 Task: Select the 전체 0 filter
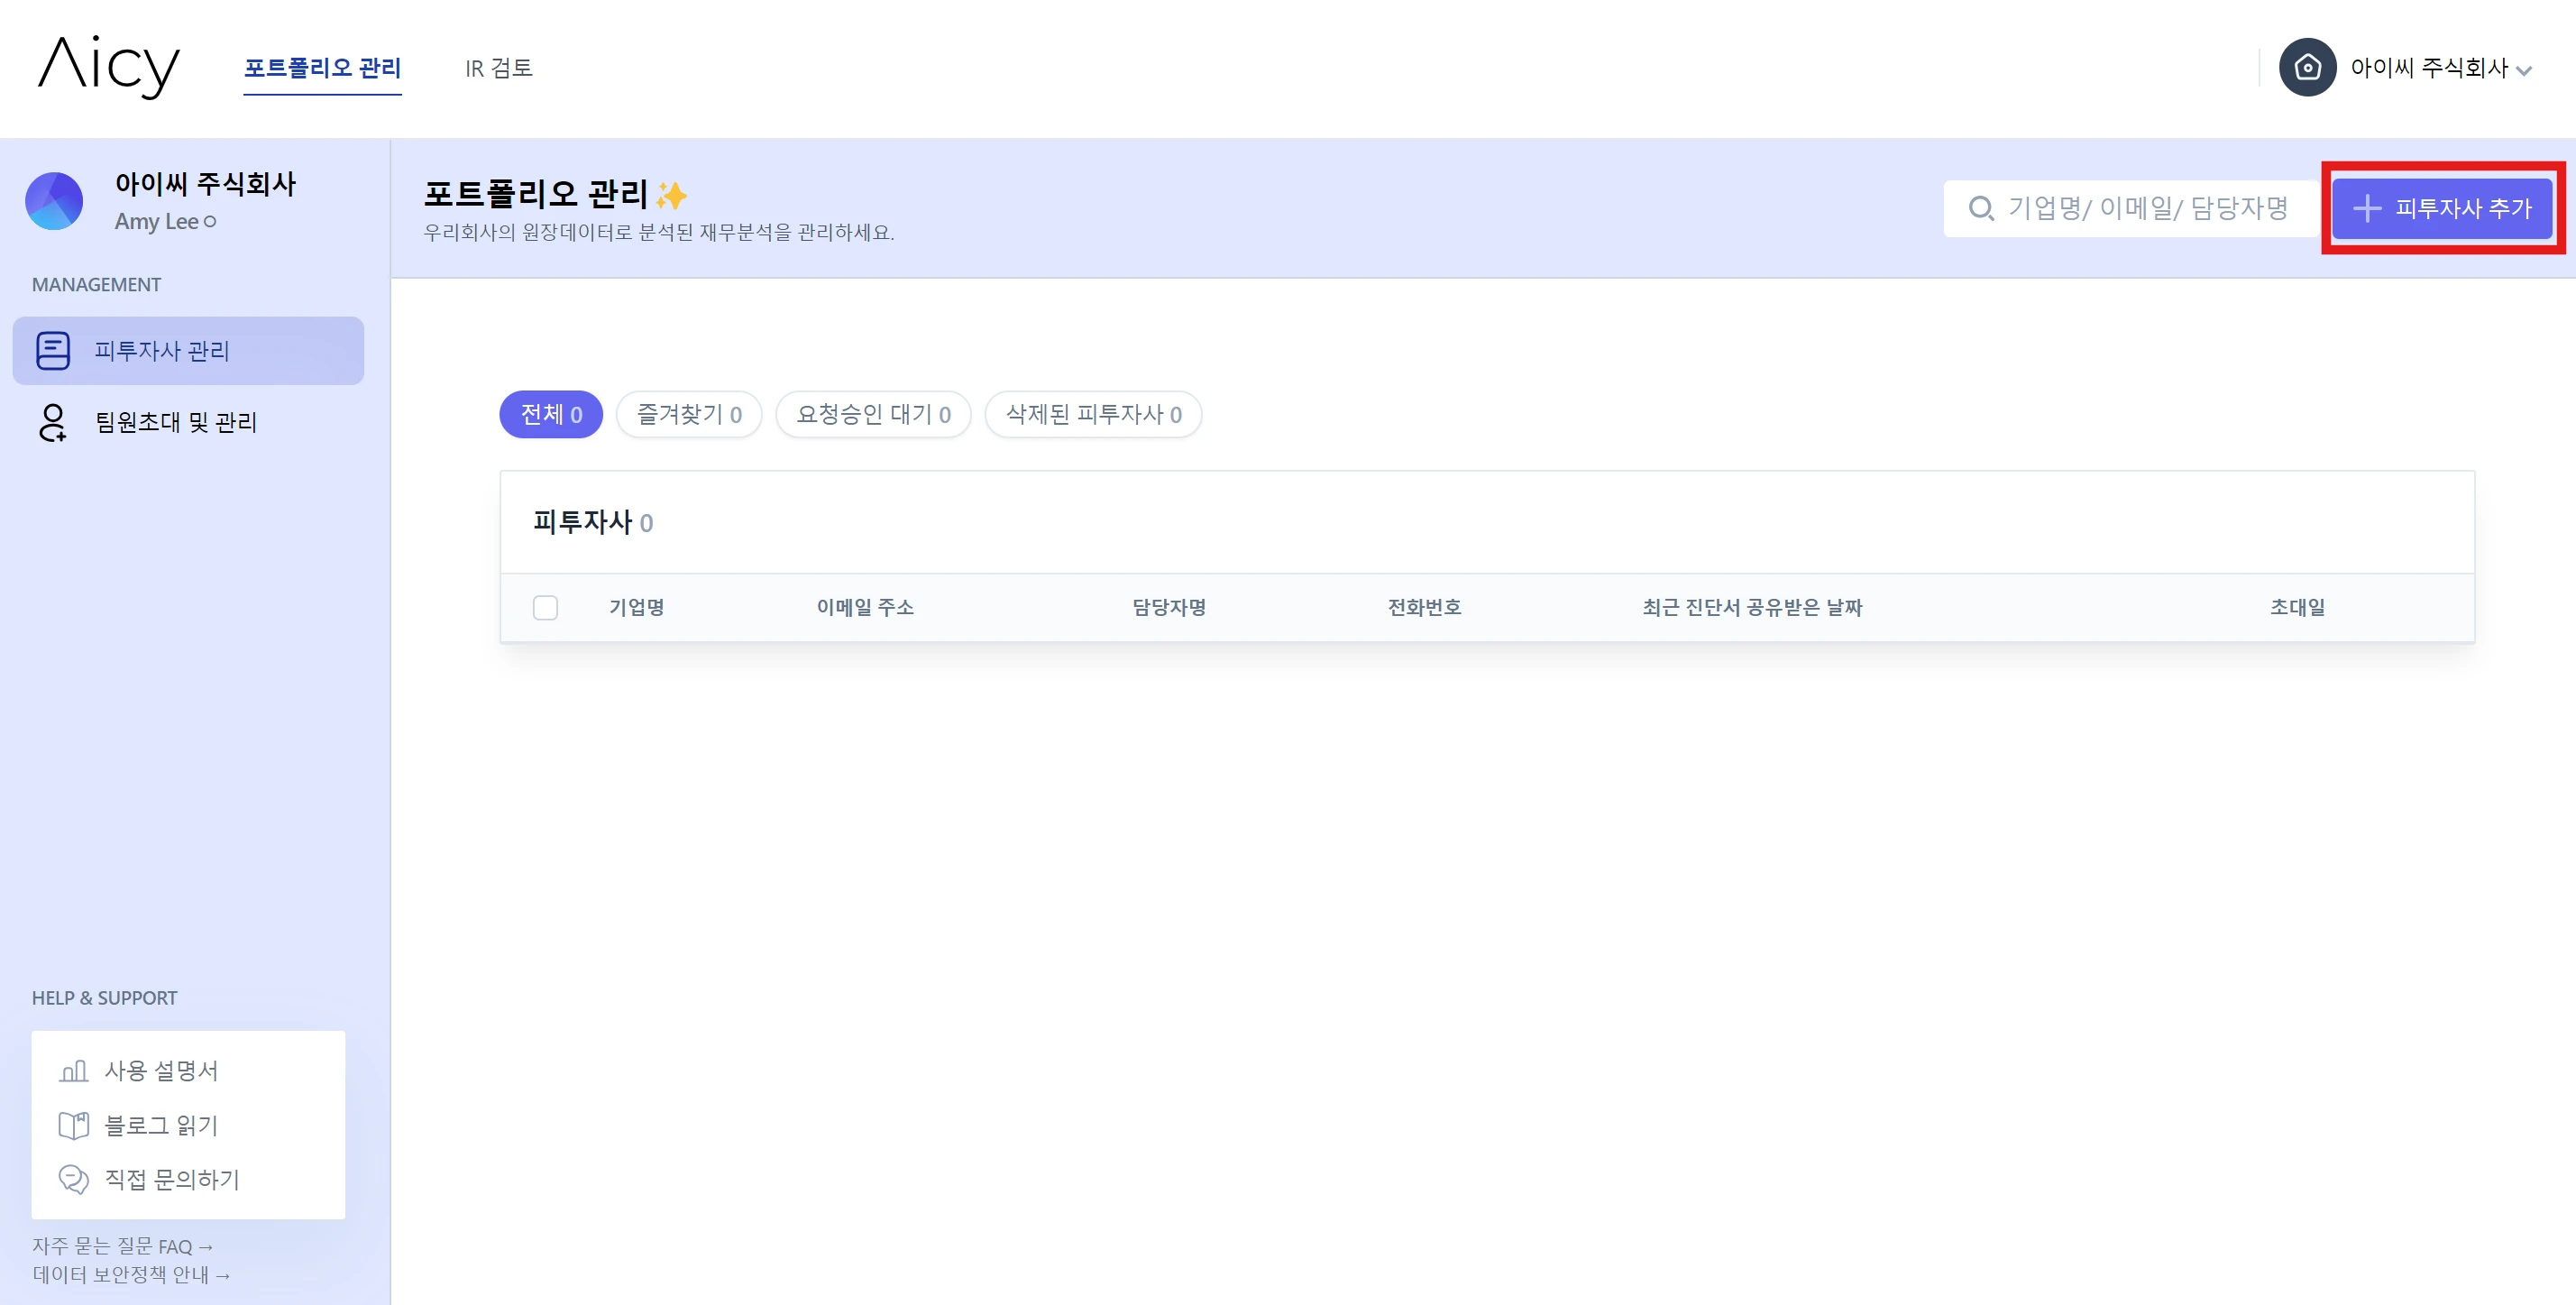[551, 414]
